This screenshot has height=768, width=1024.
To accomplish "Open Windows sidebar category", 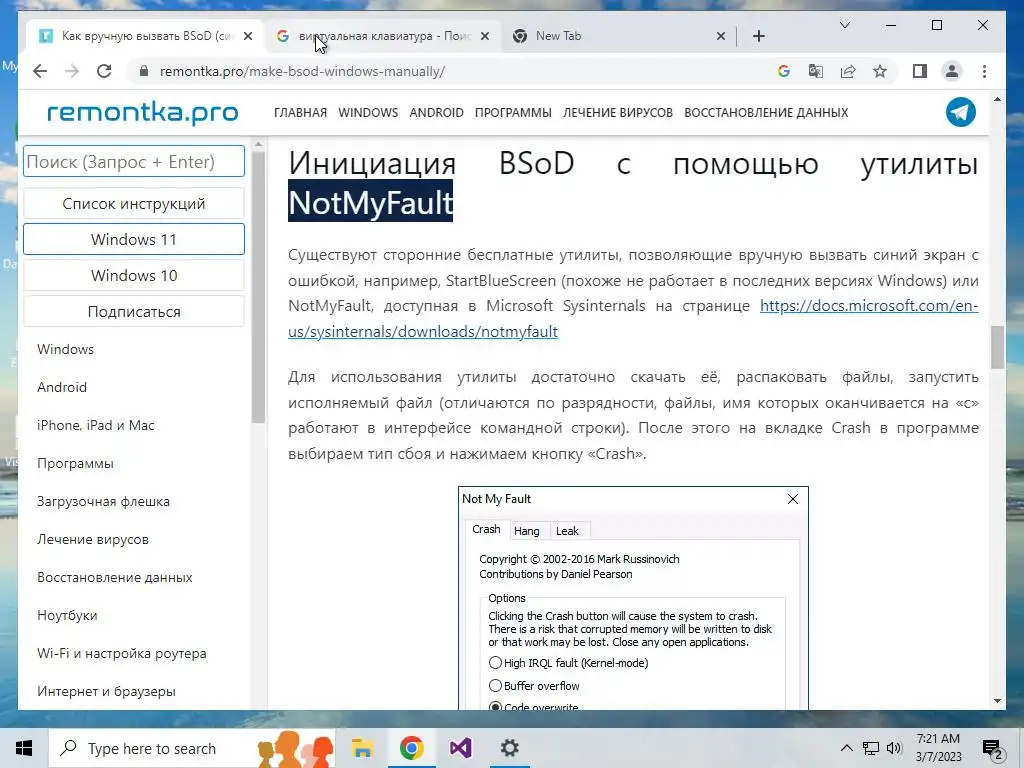I will click(x=65, y=349).
